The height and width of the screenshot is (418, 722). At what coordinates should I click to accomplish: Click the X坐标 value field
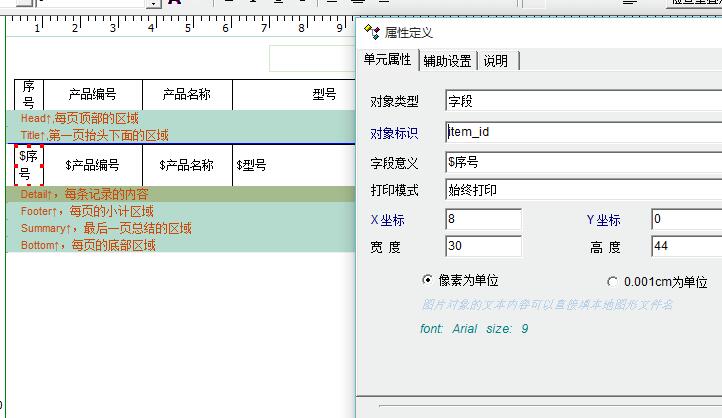coord(483,219)
